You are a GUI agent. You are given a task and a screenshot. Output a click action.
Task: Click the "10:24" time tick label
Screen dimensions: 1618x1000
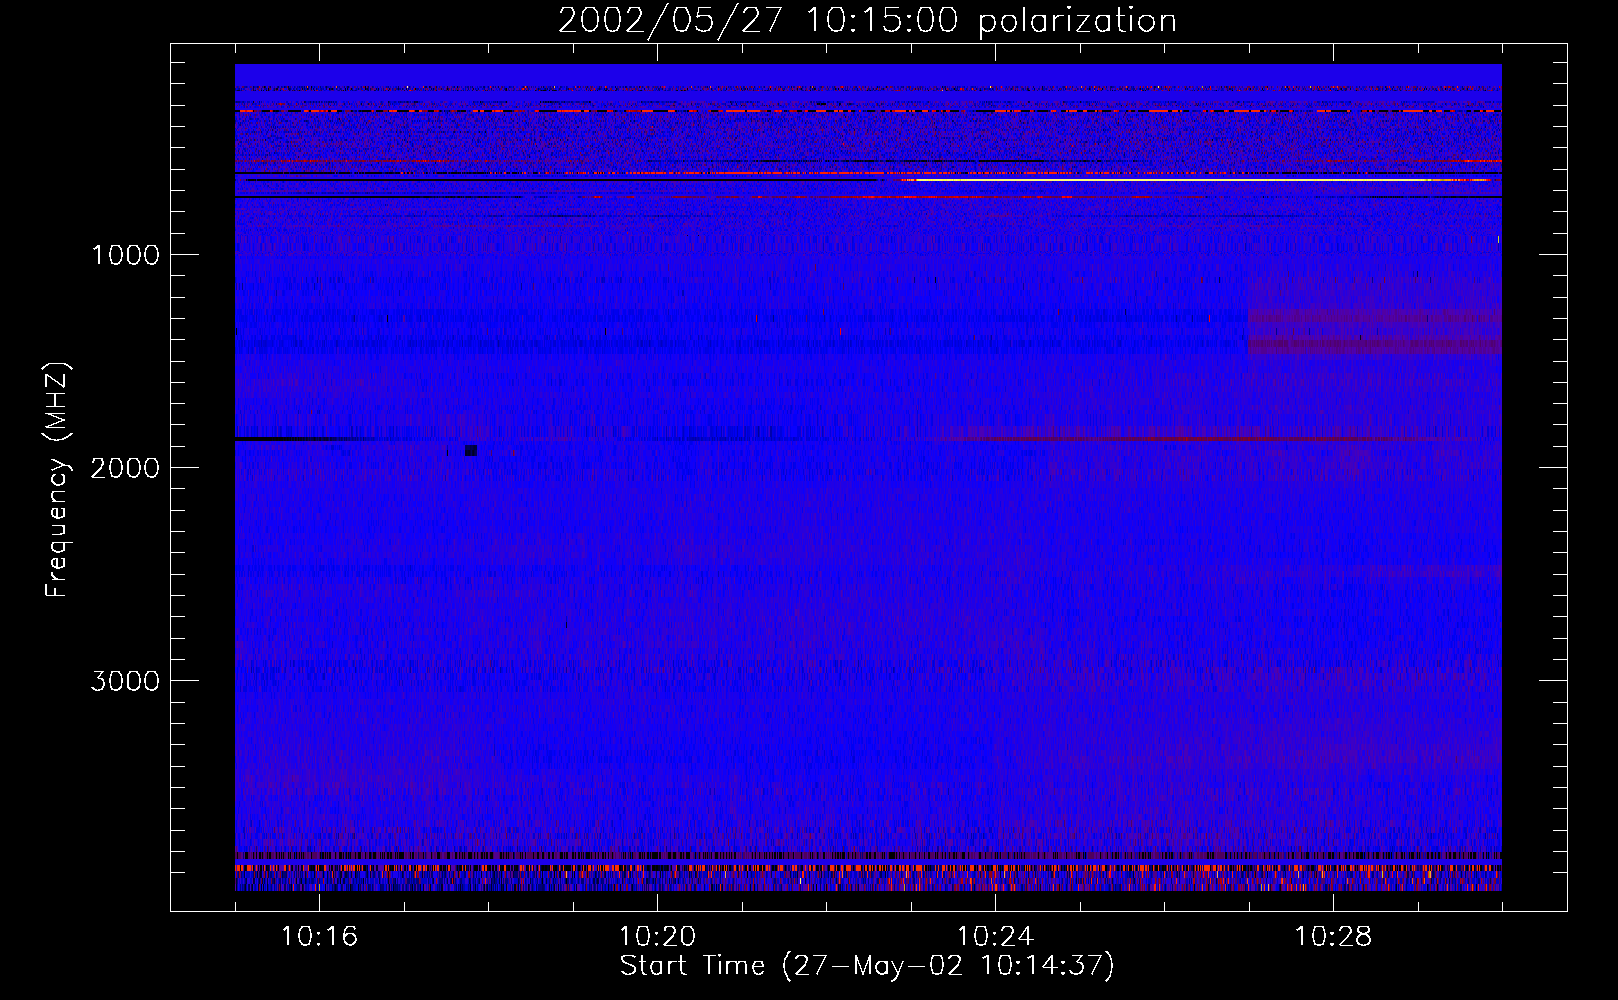point(995,937)
